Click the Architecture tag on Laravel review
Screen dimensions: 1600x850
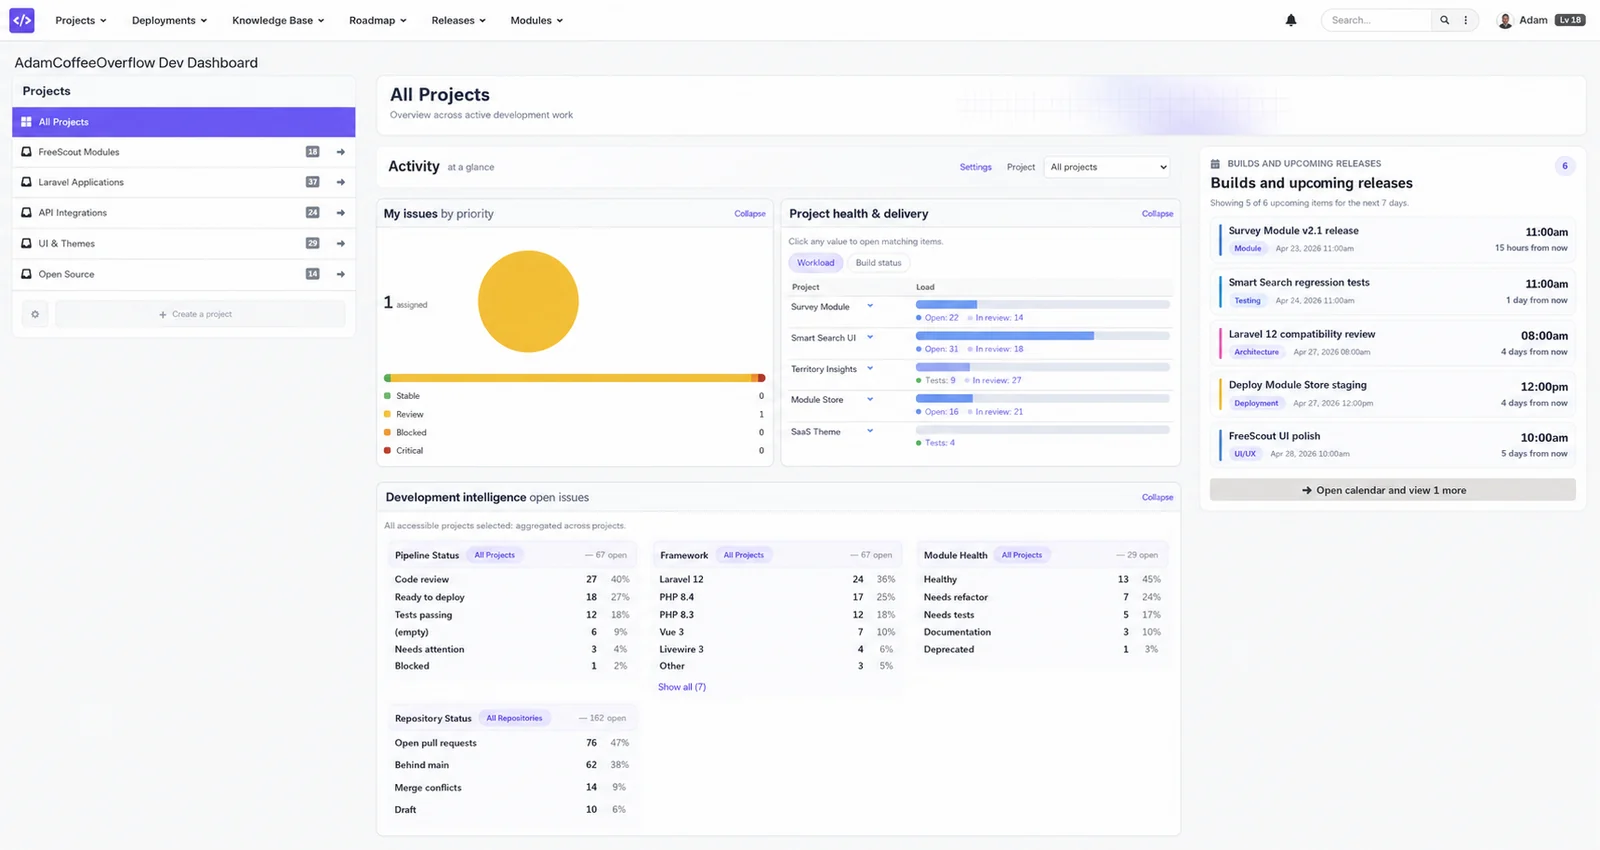point(1256,352)
